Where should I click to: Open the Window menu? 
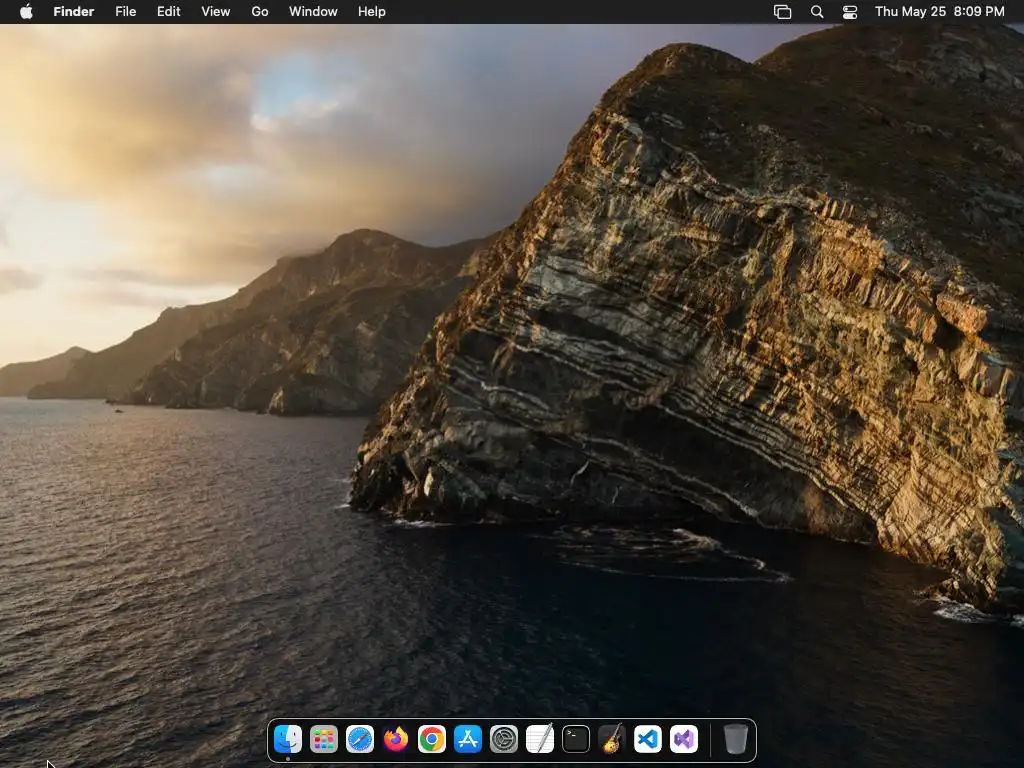pos(313,12)
